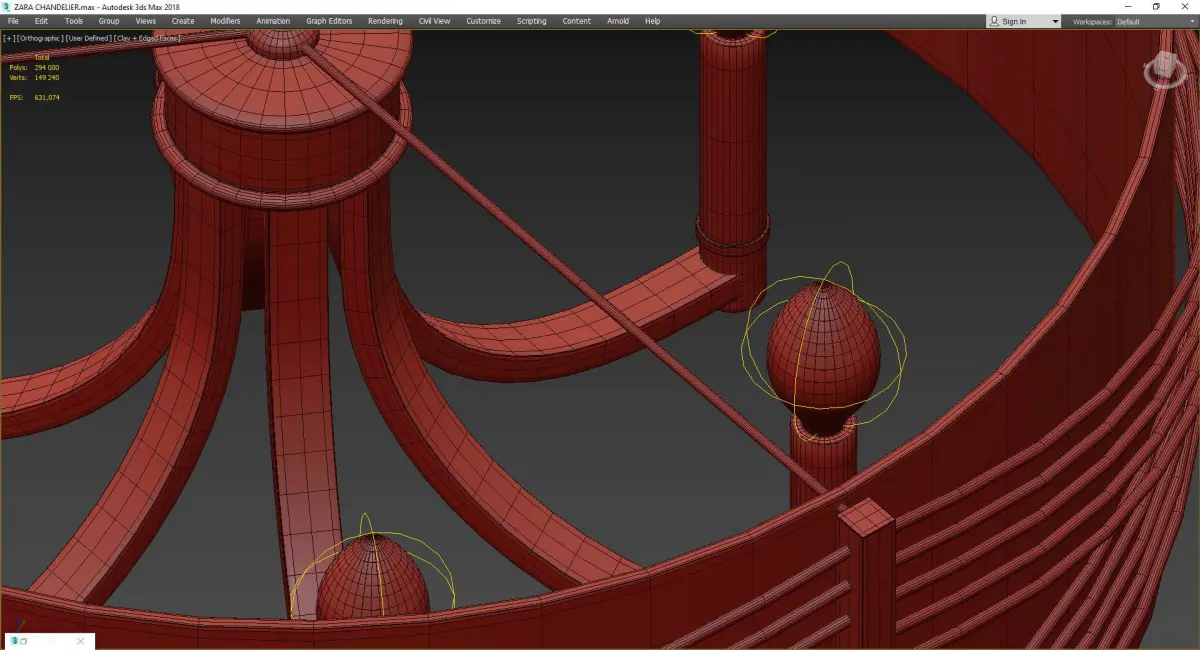Open the Edit menu
The image size is (1200, 650).
(41, 21)
